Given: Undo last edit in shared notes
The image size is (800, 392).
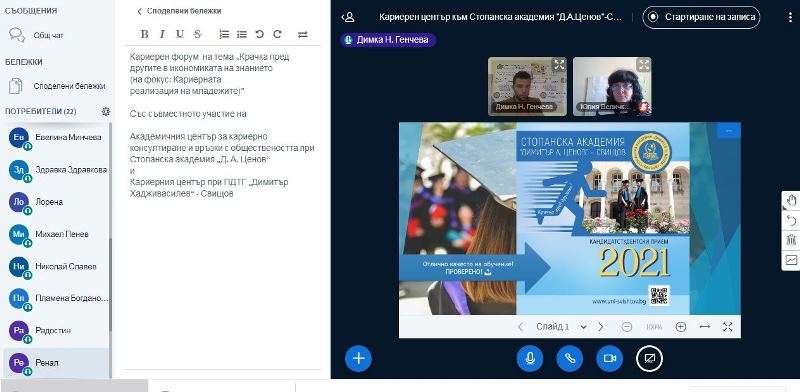Looking at the screenshot, I should 260,34.
